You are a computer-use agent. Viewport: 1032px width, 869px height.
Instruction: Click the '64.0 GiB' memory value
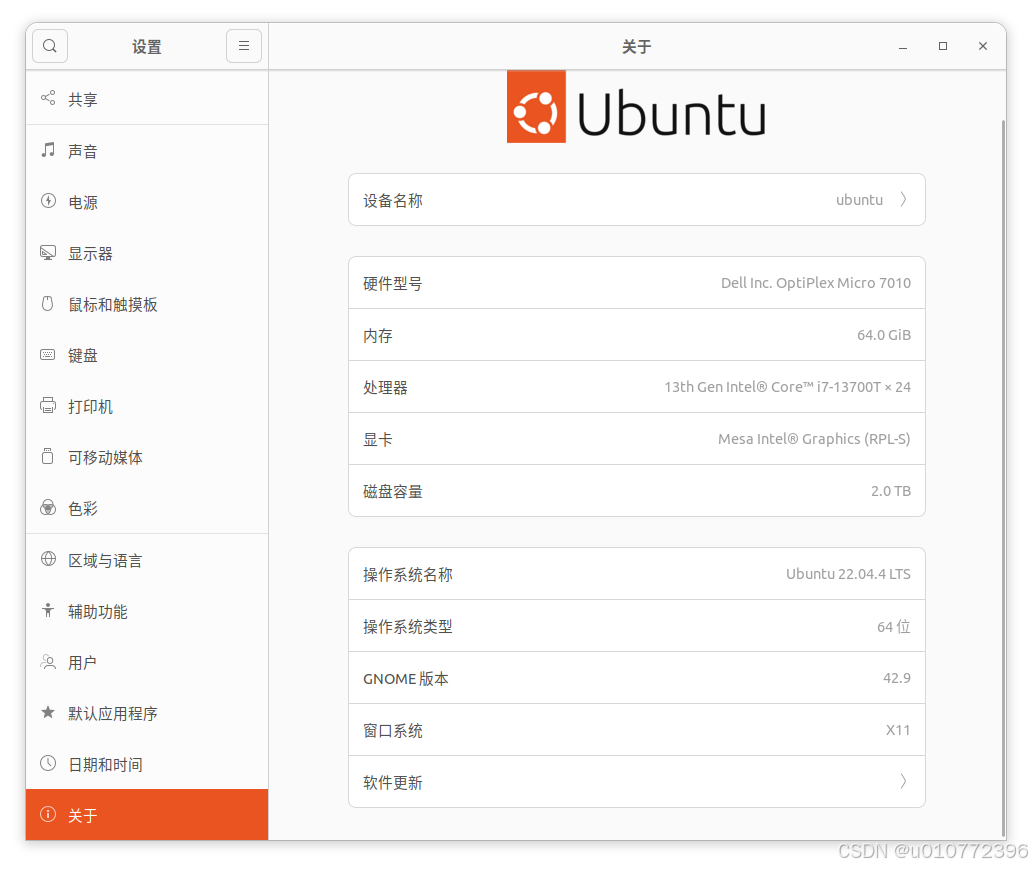point(883,335)
